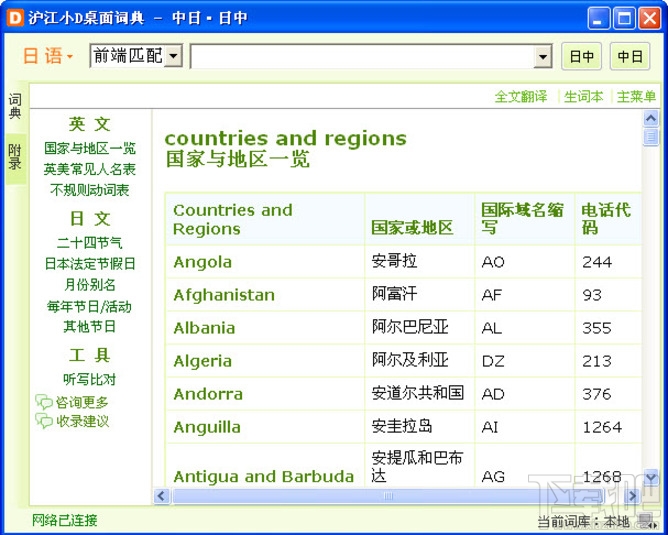The height and width of the screenshot is (535, 668).
Task: Click the horizontal scrollbar thumb
Action: coord(388,496)
